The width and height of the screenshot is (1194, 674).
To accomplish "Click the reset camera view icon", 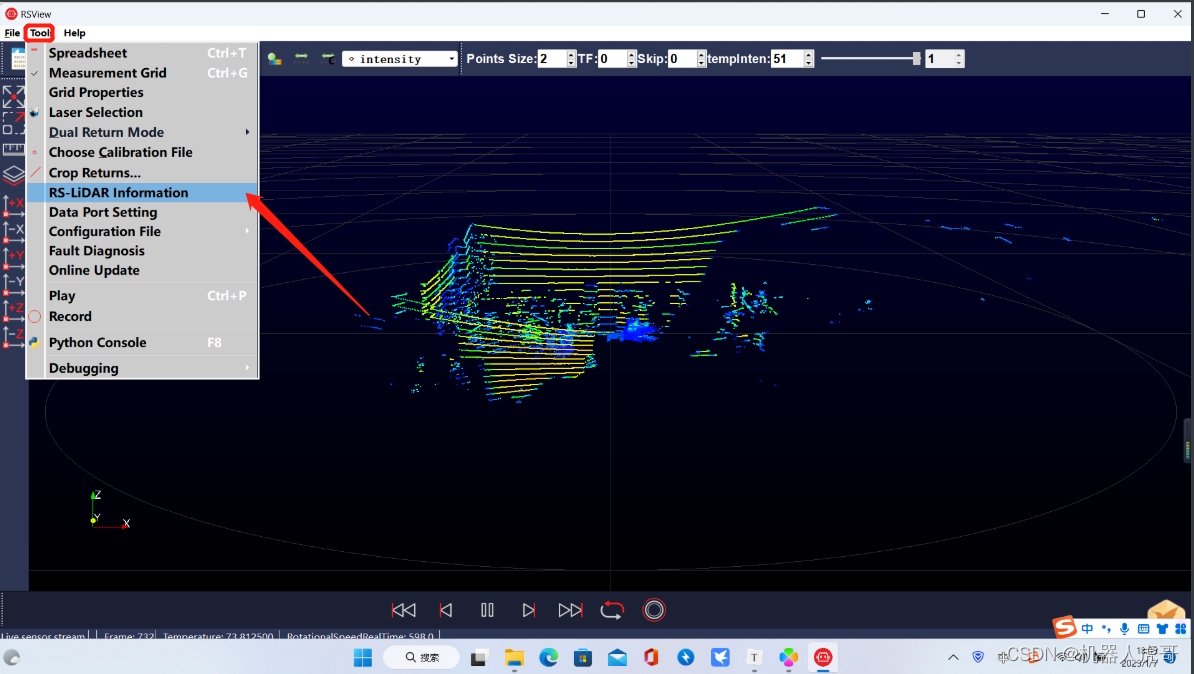I will click(x=14, y=97).
